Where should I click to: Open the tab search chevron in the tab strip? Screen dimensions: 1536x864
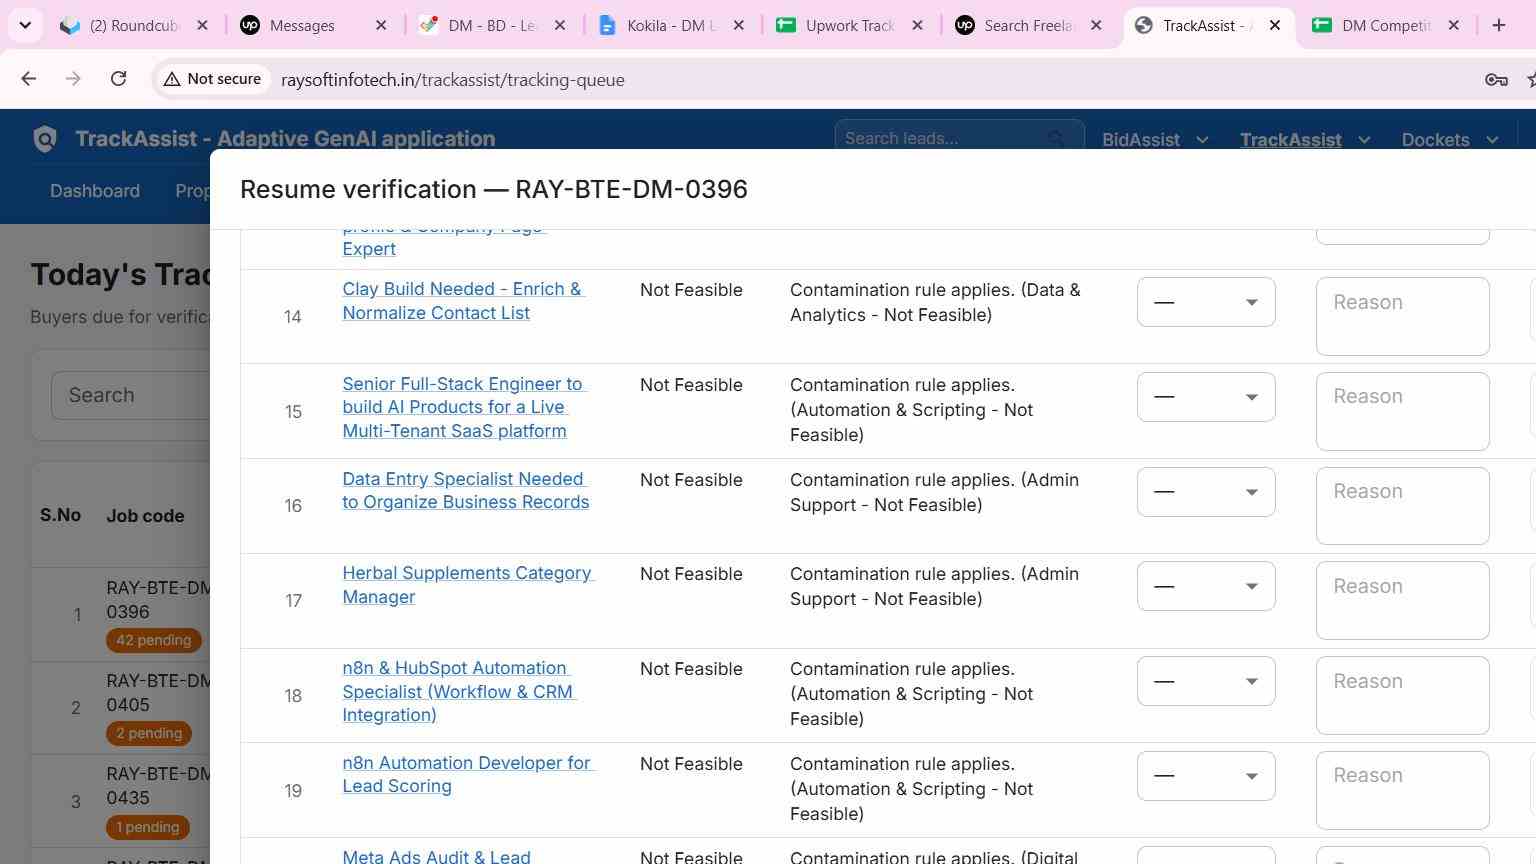25,25
